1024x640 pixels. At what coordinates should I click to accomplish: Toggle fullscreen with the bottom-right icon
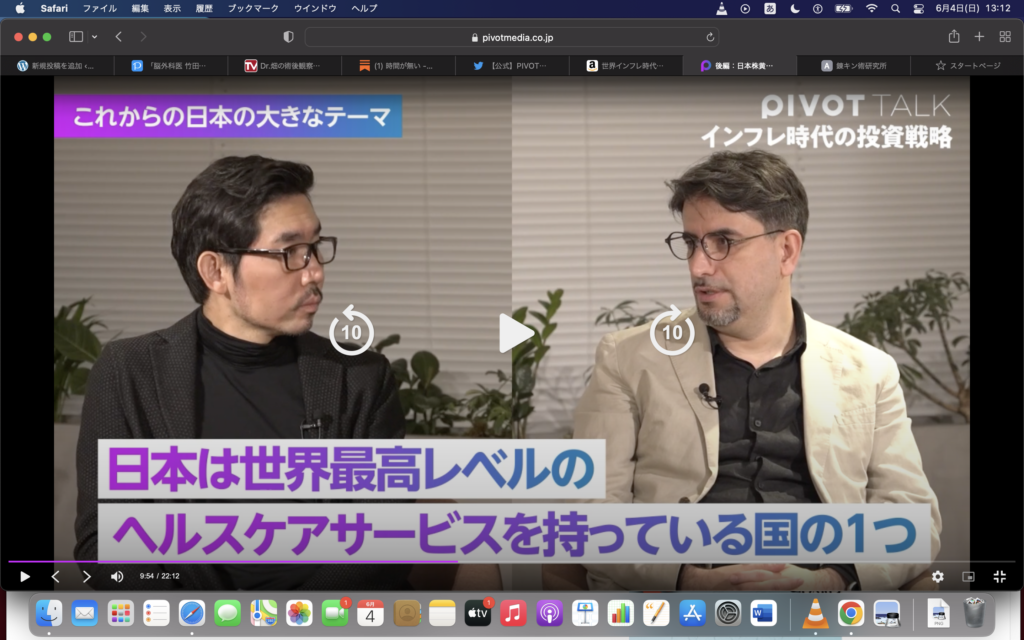(x=996, y=577)
